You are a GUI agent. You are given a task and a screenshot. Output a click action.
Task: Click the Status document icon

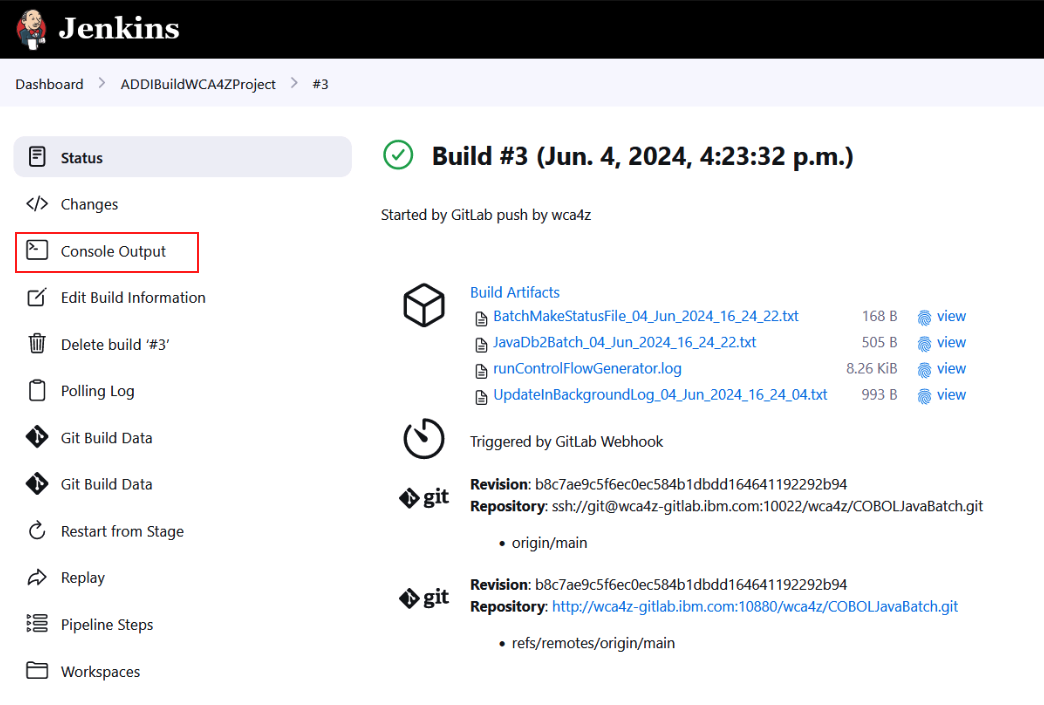coord(37,157)
